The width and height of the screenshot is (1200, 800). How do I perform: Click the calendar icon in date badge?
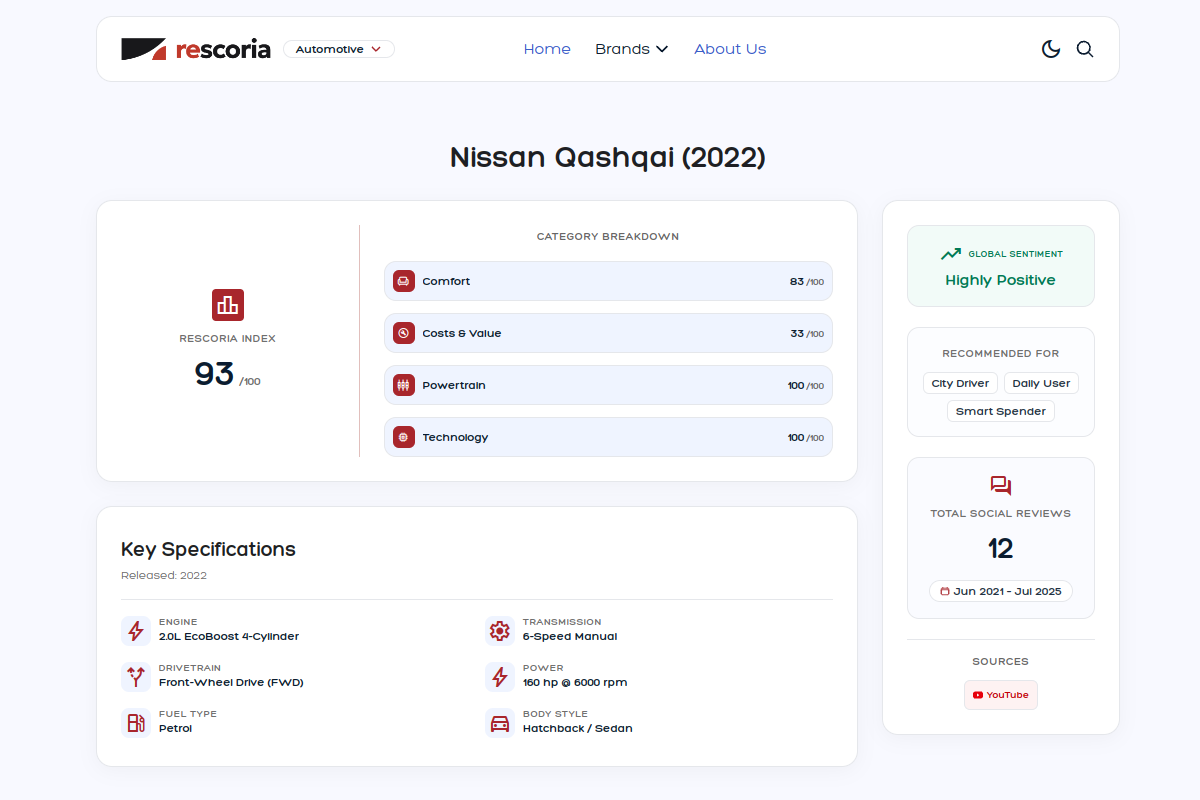tap(945, 591)
